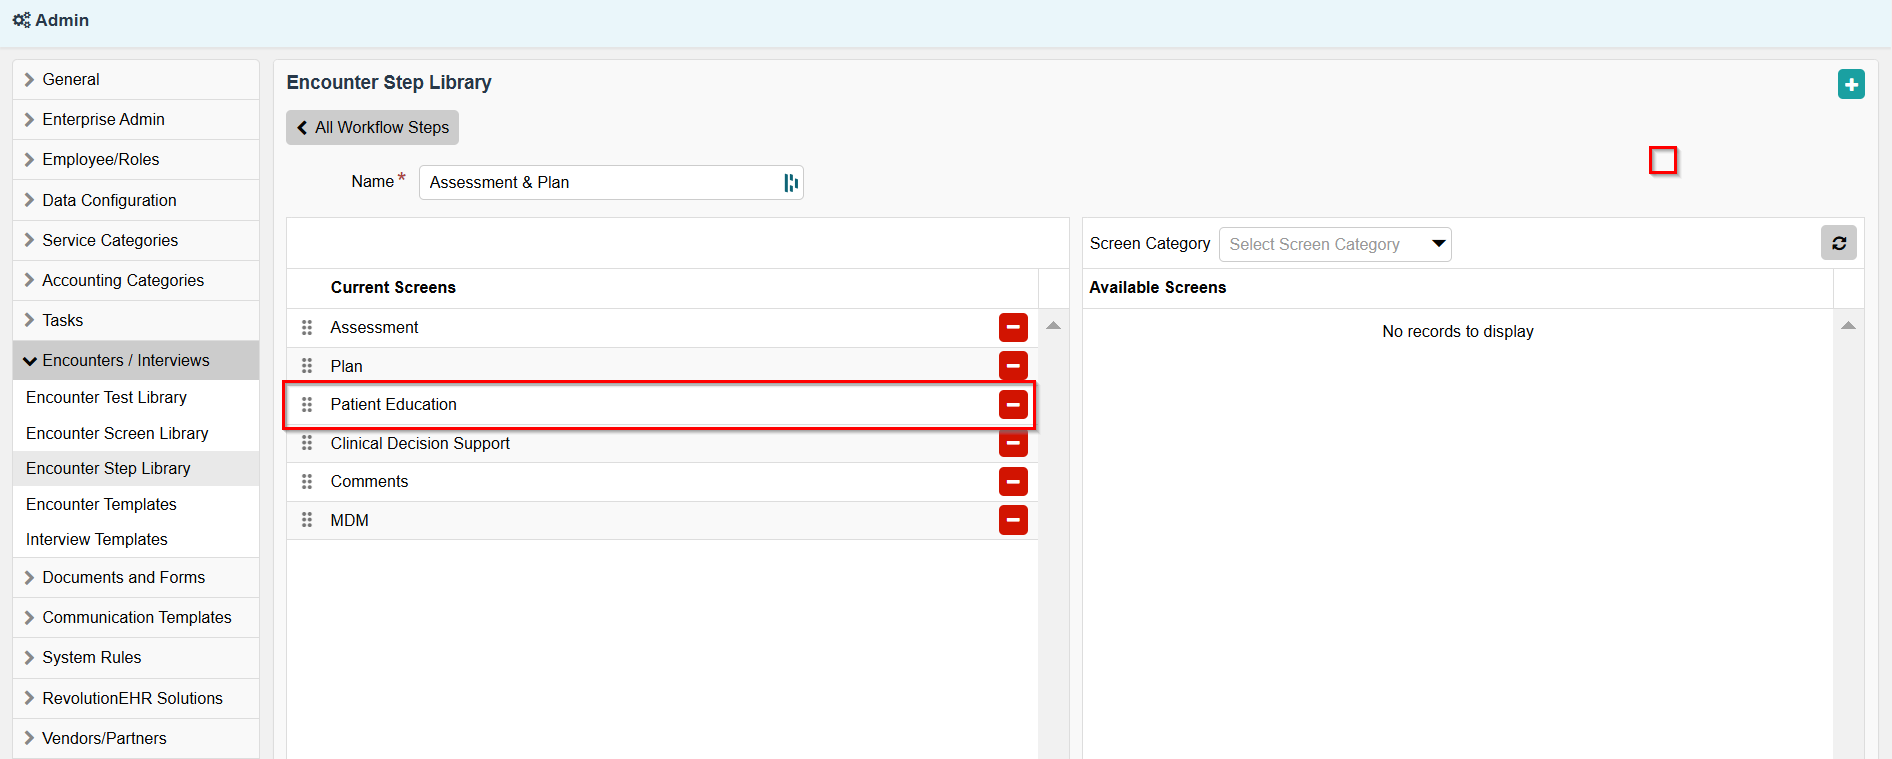The width and height of the screenshot is (1892, 759).
Task: Click the refresh icon for available screens
Action: 1838,243
